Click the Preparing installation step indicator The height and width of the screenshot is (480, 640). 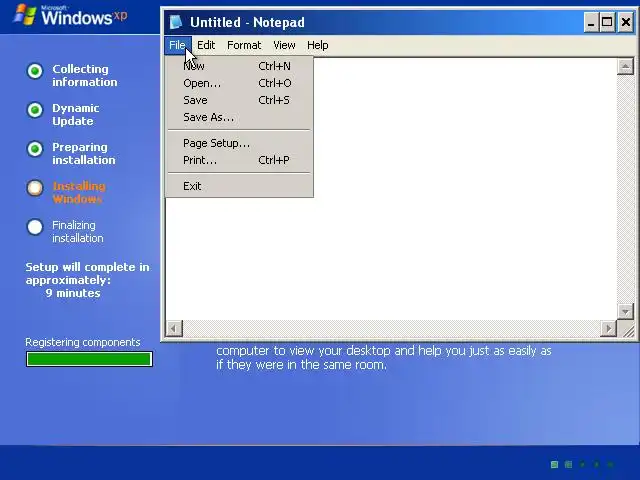(x=35, y=149)
